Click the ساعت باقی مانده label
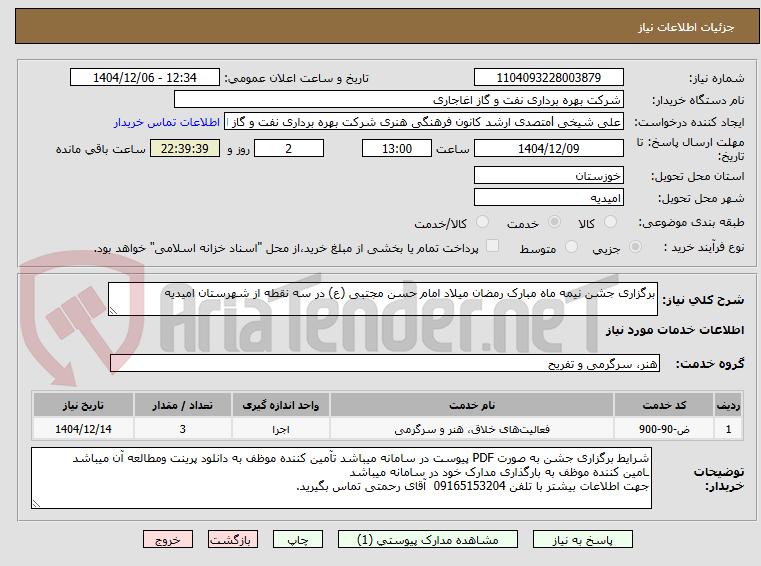The image size is (761, 566). tap(100, 149)
